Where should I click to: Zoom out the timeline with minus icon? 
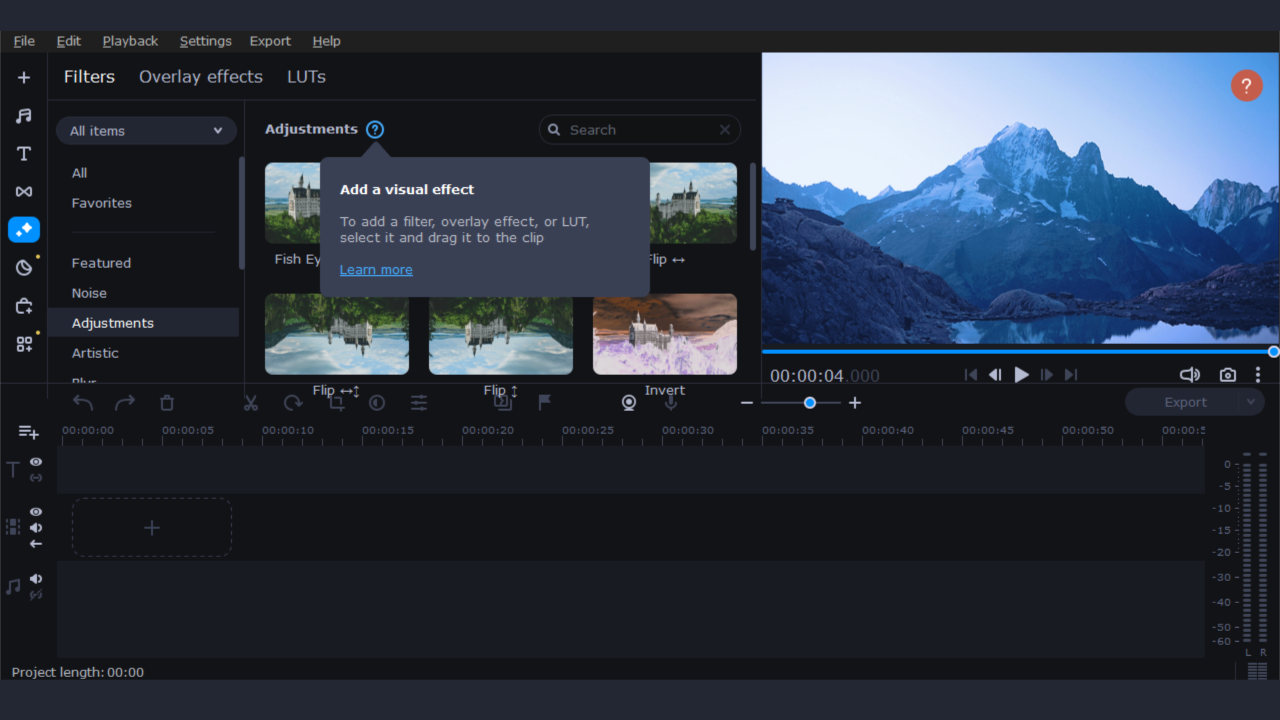click(747, 403)
